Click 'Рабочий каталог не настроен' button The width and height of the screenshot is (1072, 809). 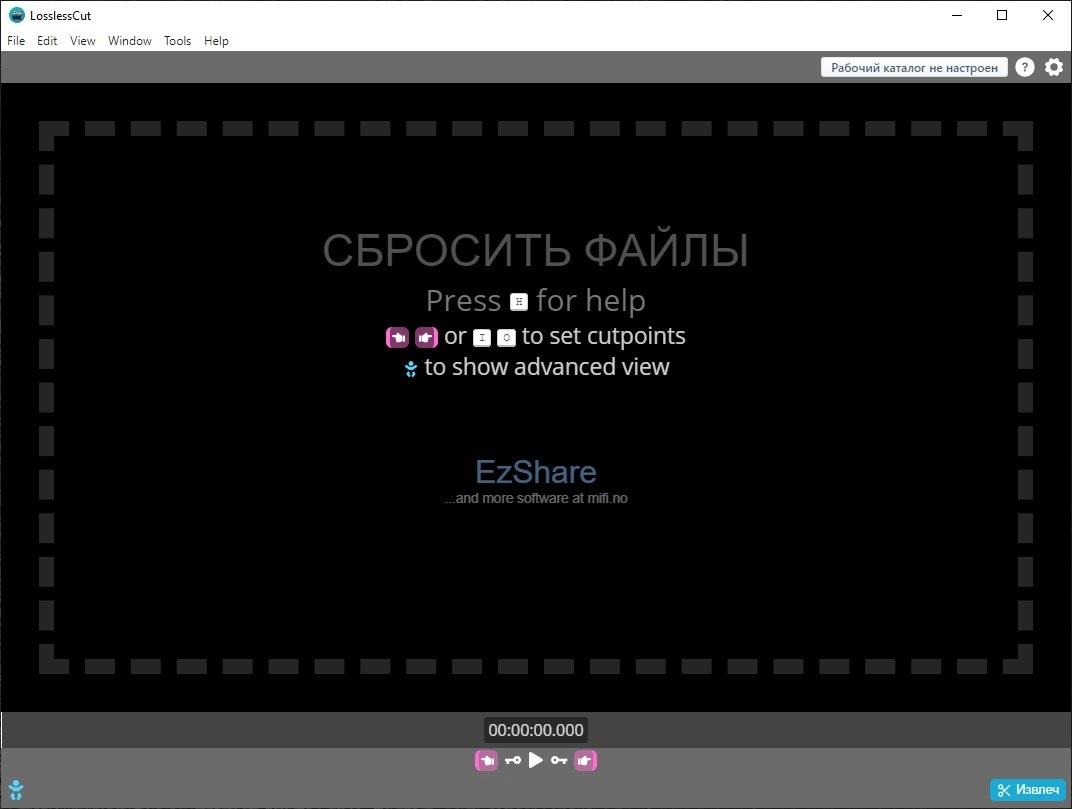point(914,67)
